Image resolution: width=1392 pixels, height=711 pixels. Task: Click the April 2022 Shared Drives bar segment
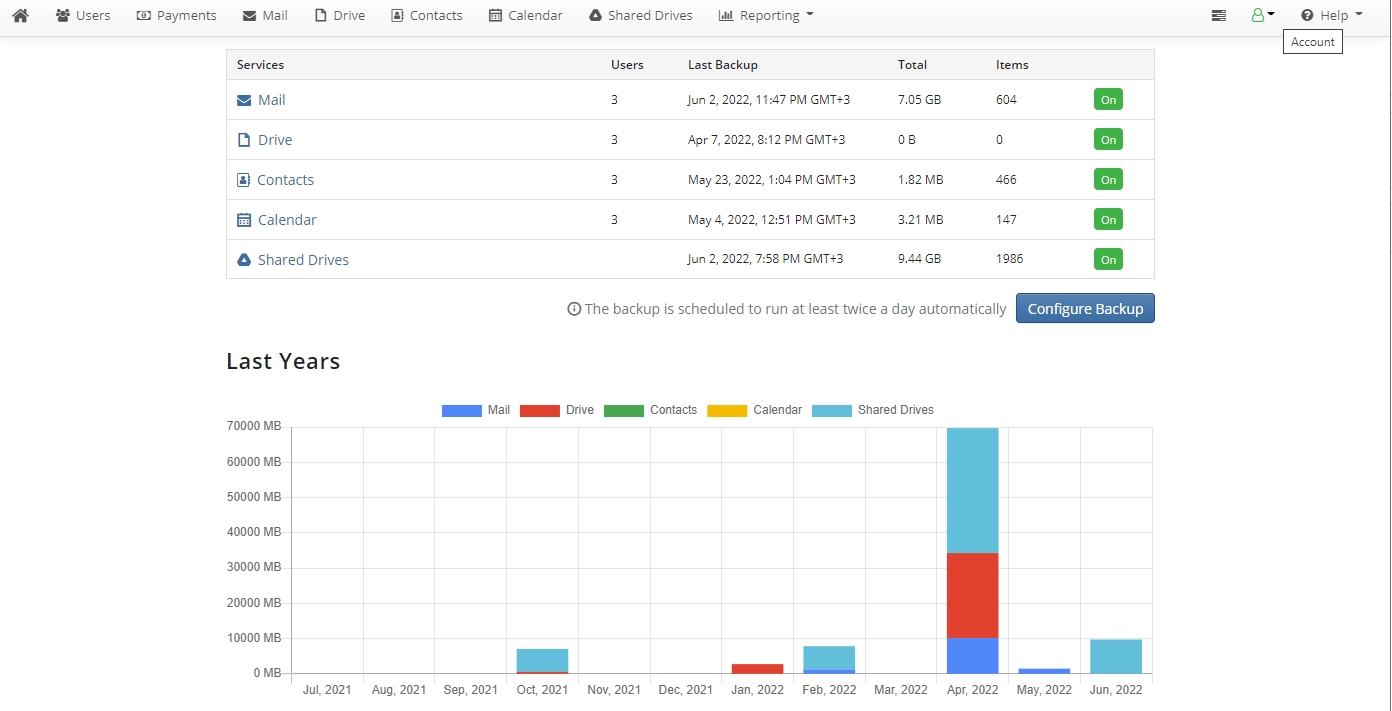tap(972, 490)
